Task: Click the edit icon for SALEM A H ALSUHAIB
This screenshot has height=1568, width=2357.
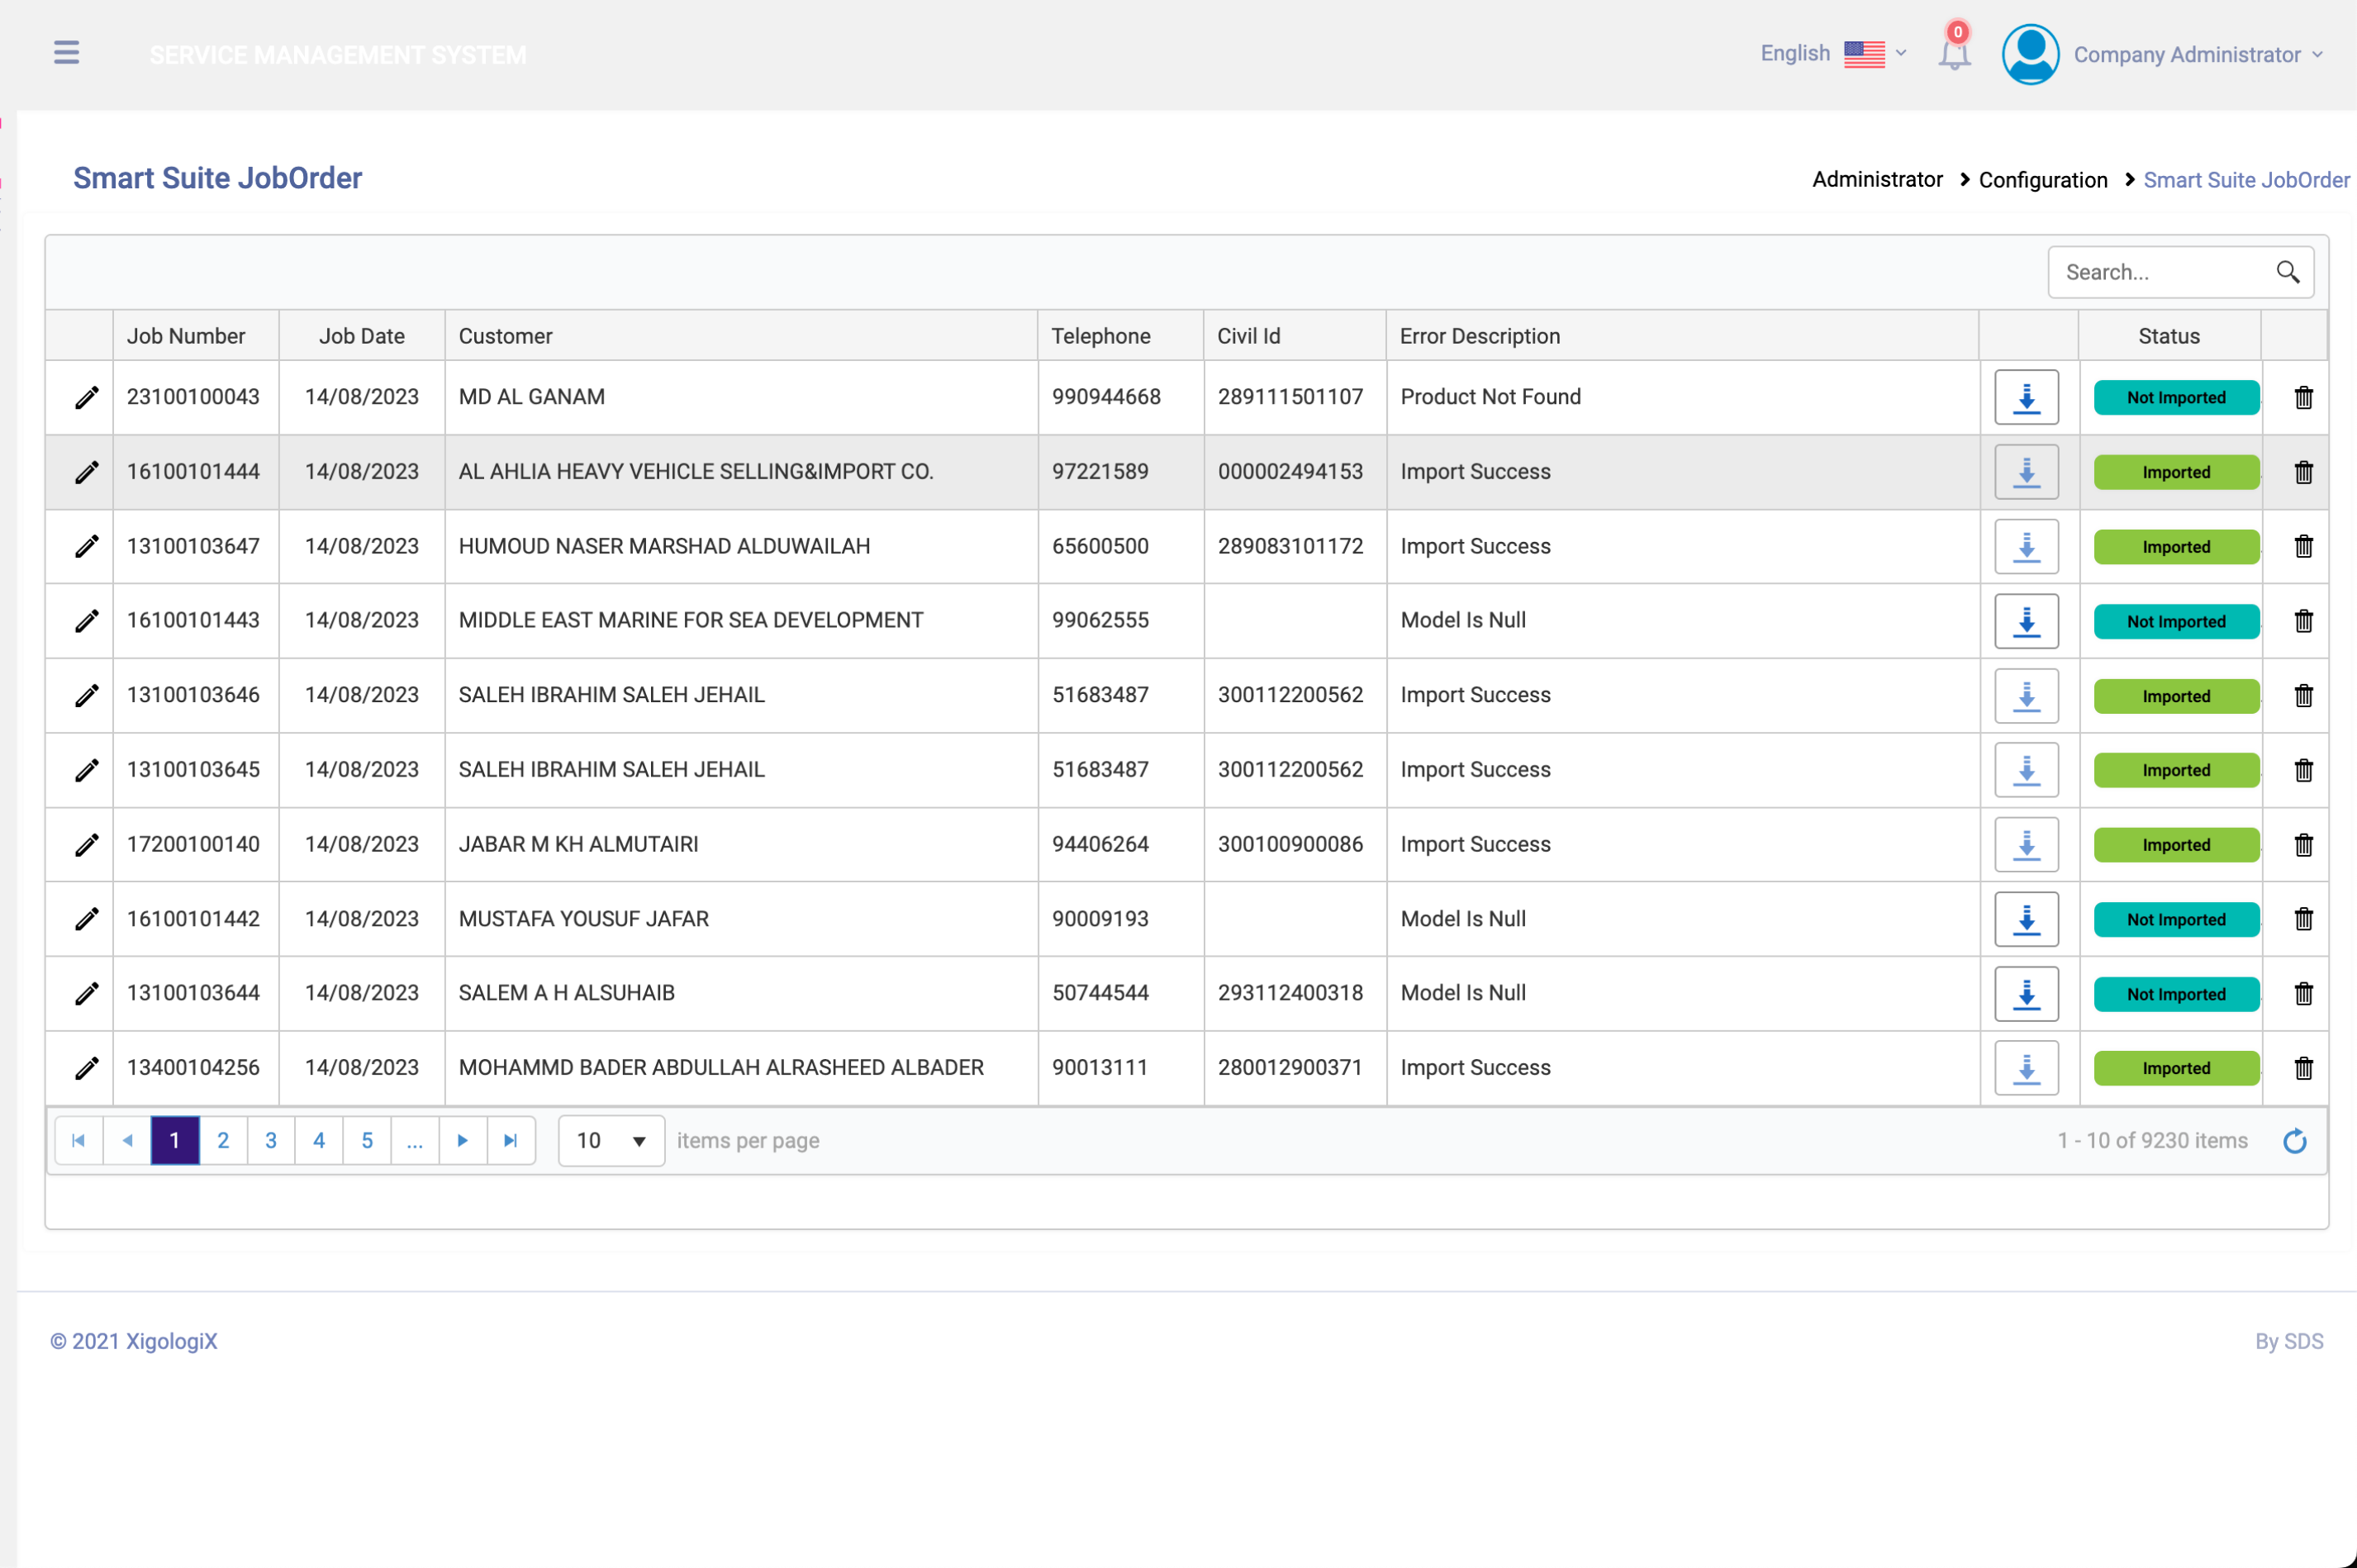Action: (x=88, y=992)
